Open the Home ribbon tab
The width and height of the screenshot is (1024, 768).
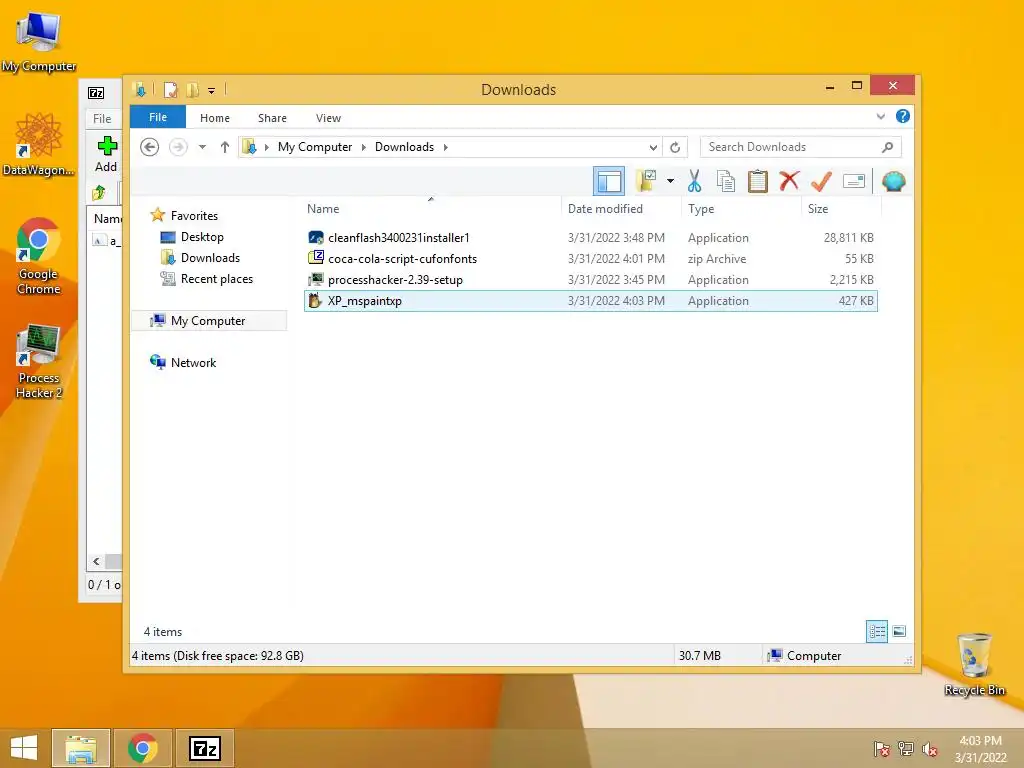[215, 118]
